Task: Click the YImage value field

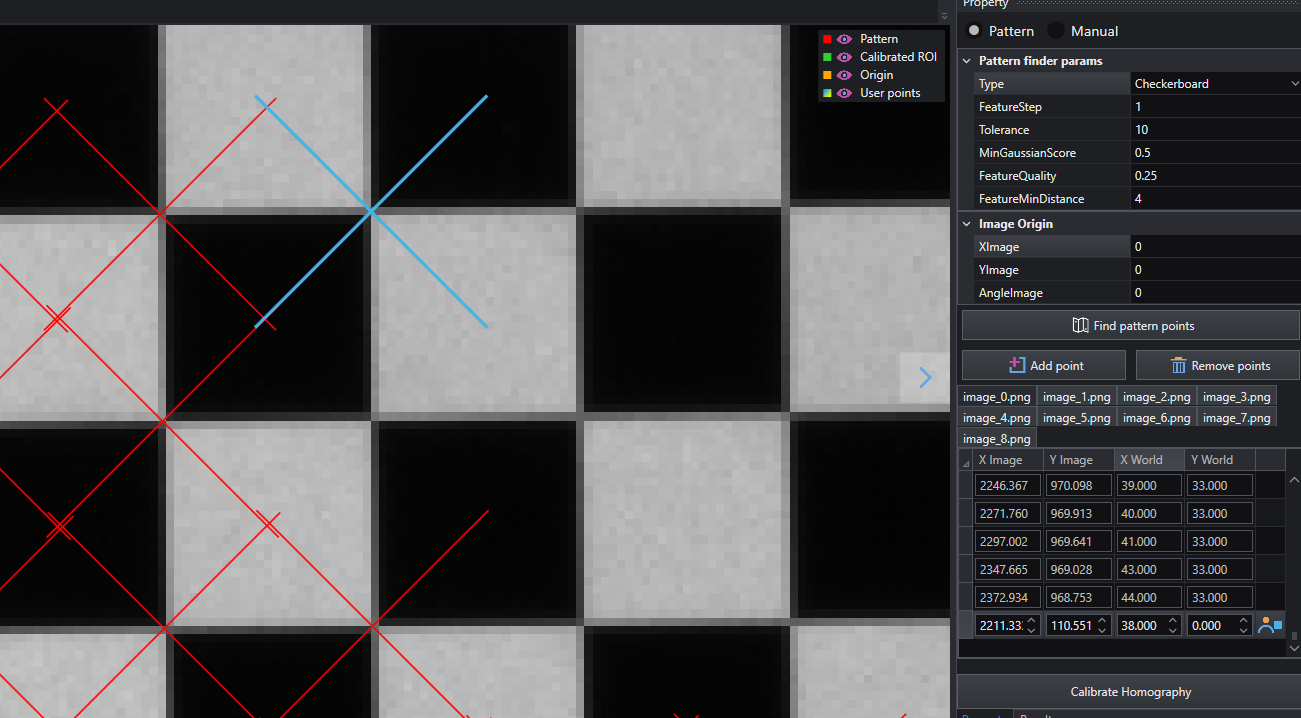Action: [1216, 270]
